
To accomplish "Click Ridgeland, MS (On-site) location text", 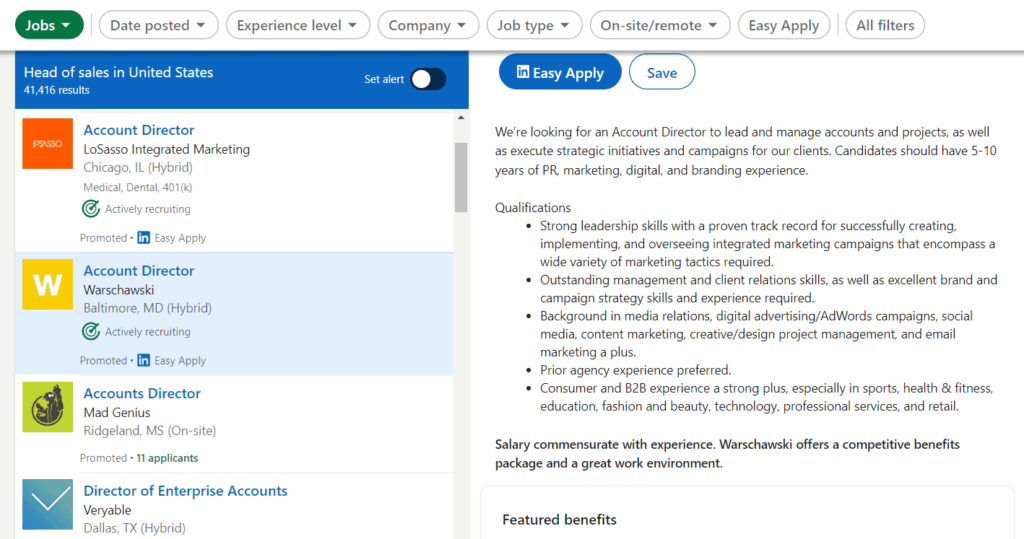I will pos(150,431).
